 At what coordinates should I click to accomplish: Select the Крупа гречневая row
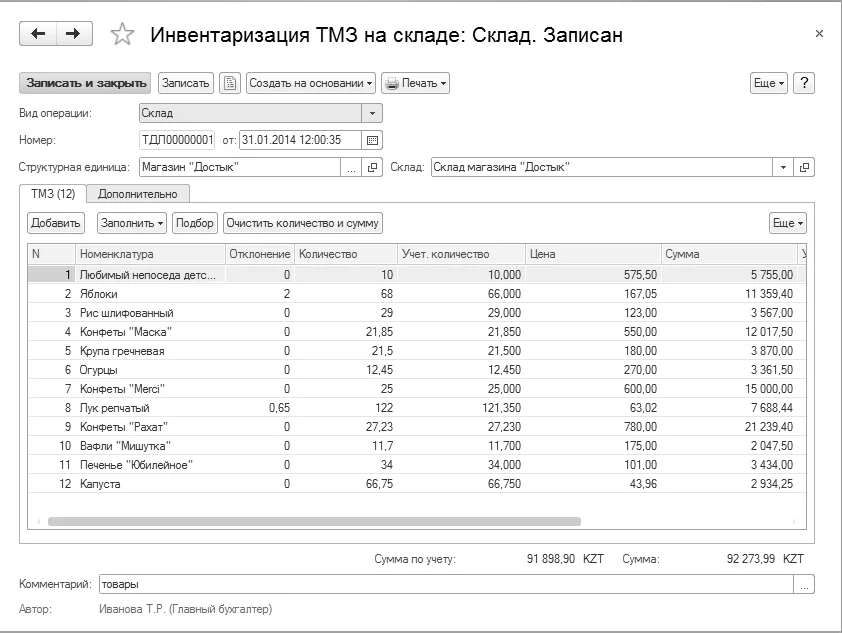coord(417,351)
